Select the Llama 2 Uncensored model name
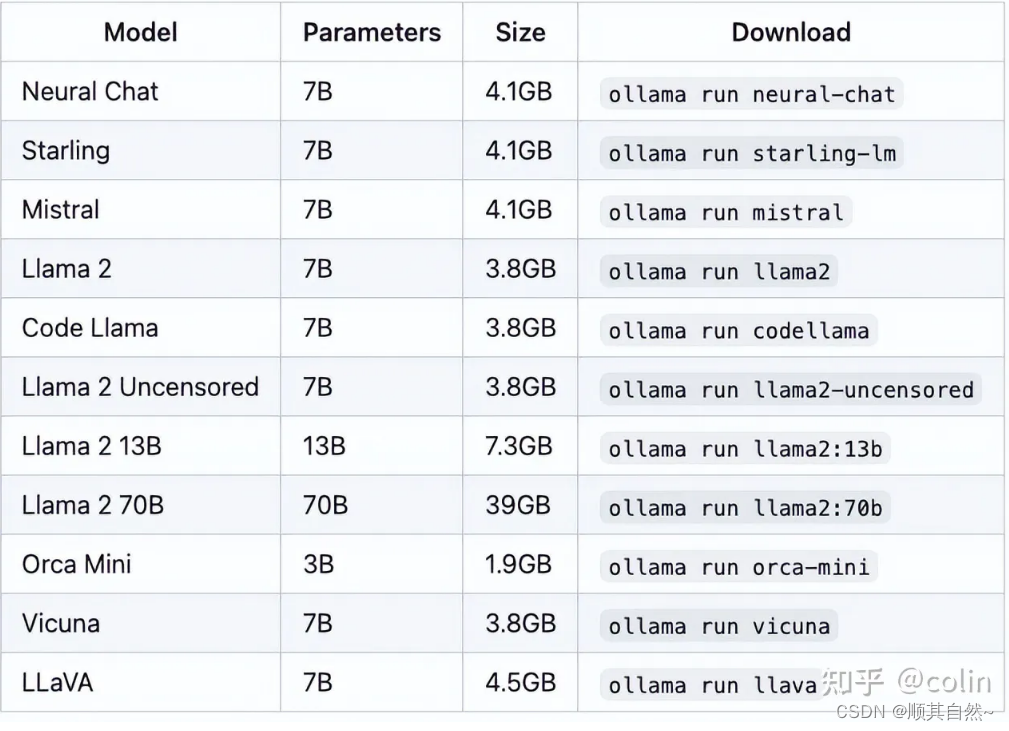1009x731 pixels. click(x=140, y=387)
